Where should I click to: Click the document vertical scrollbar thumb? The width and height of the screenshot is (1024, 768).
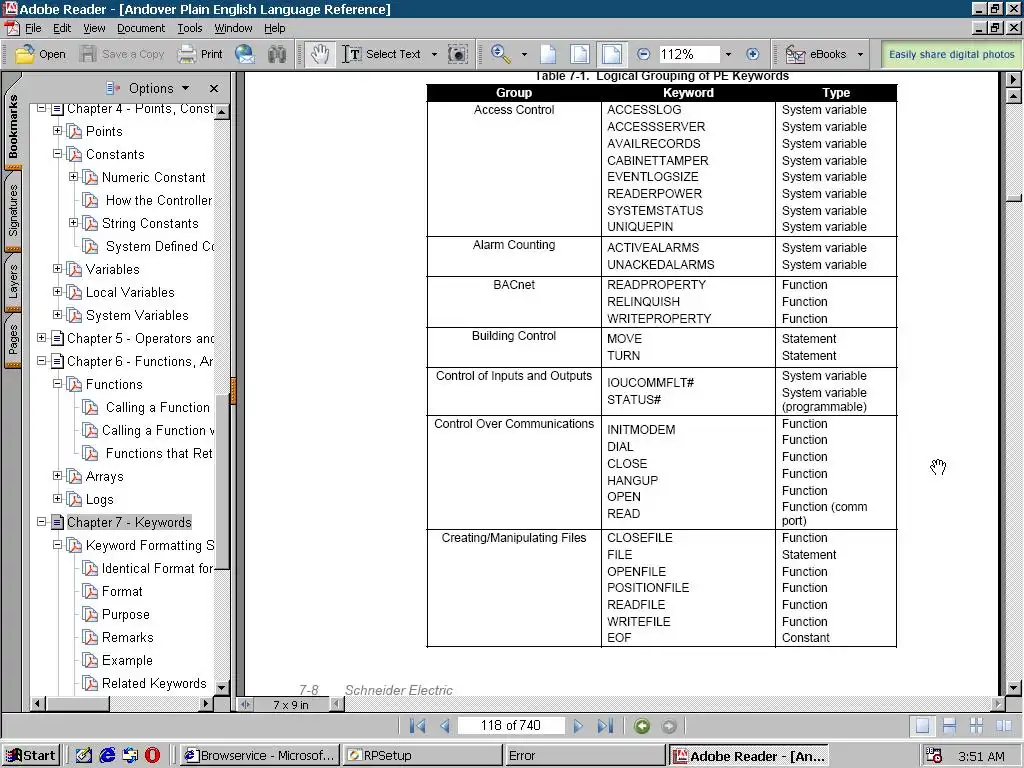click(x=1014, y=198)
